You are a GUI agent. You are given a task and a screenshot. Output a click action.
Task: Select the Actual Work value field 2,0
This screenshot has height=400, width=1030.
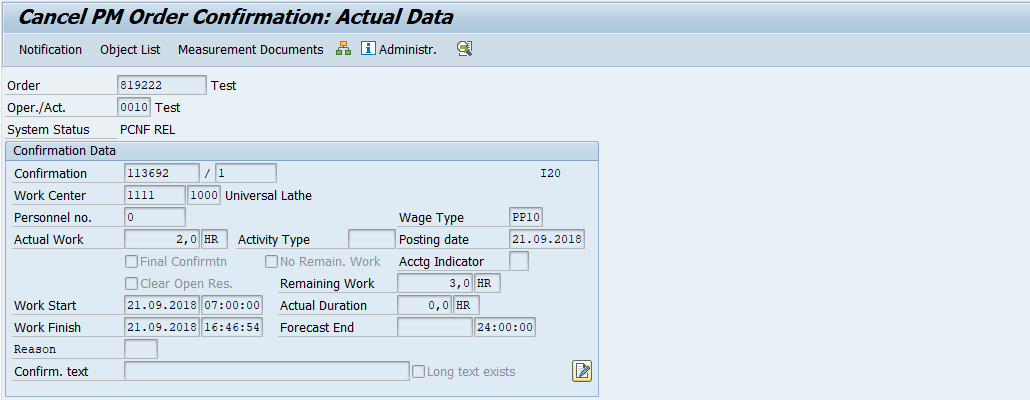point(162,239)
